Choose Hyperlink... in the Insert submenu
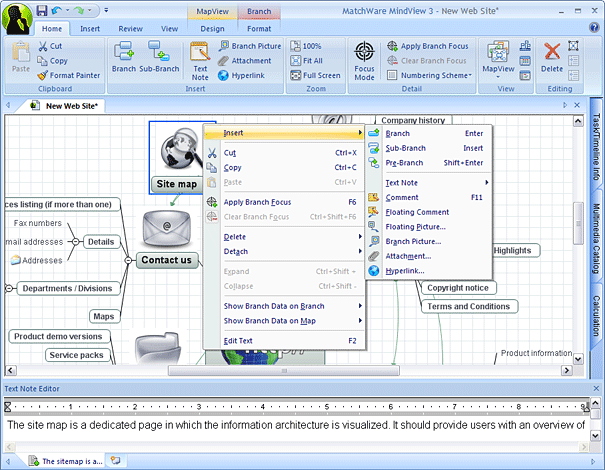 (x=429, y=271)
